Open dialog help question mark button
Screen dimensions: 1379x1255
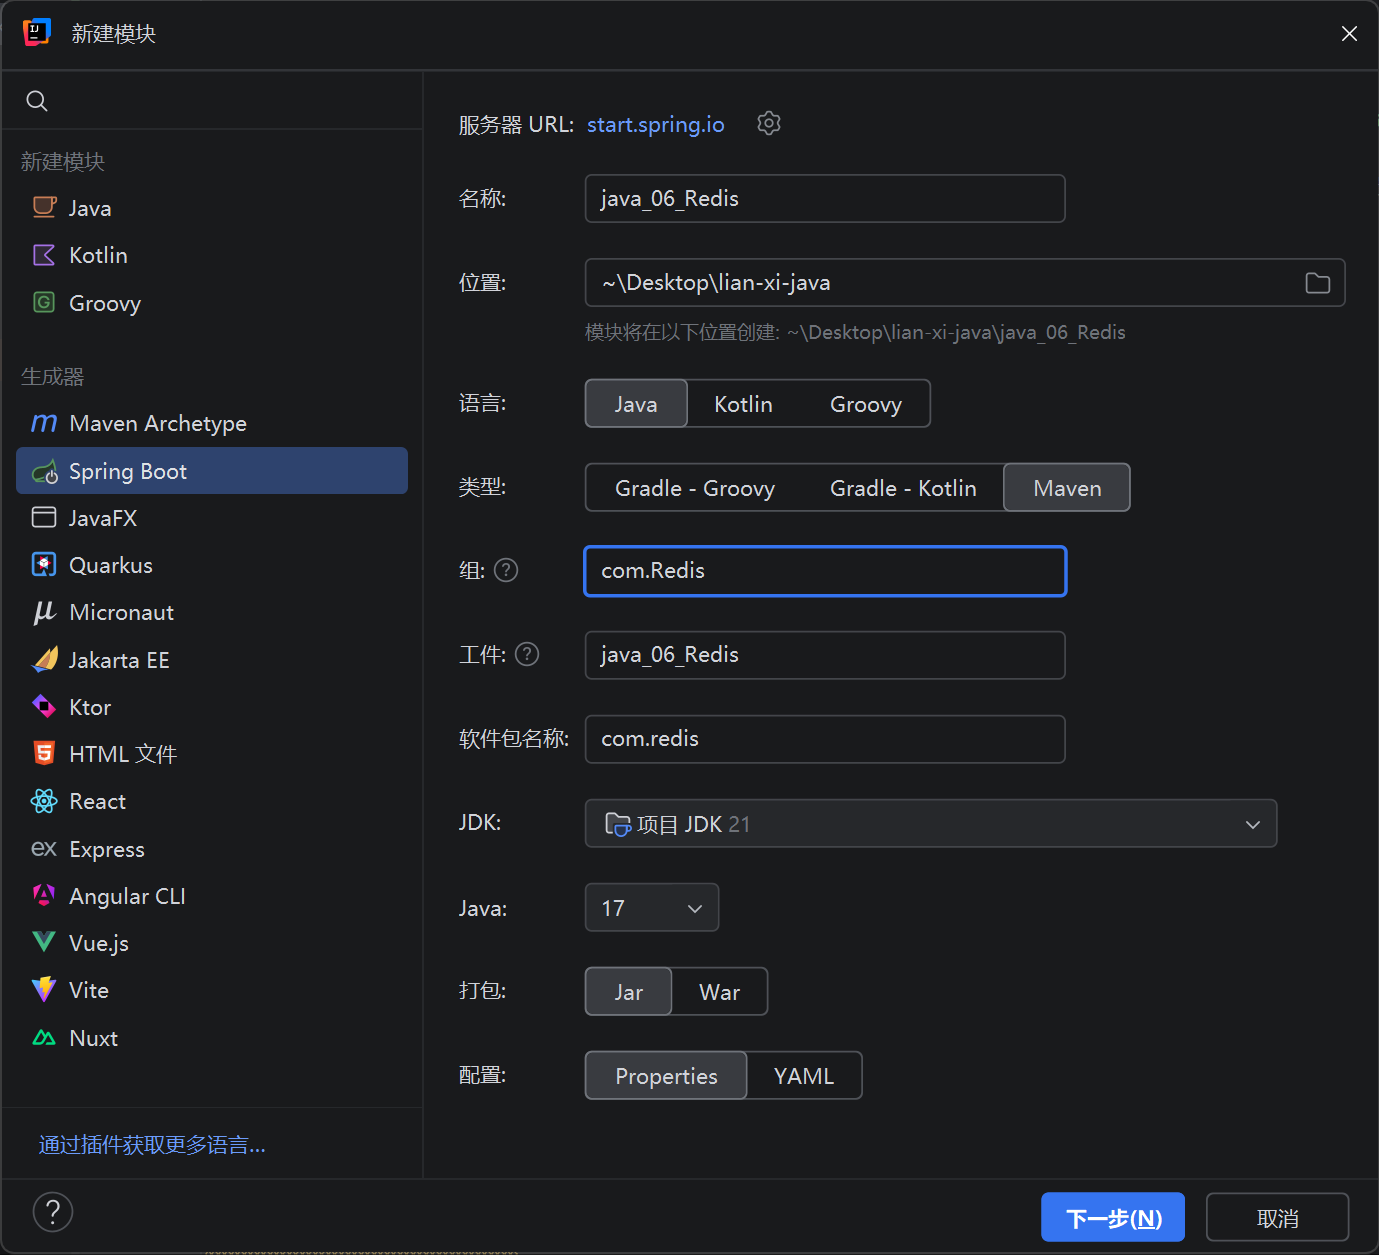coord(53,1212)
